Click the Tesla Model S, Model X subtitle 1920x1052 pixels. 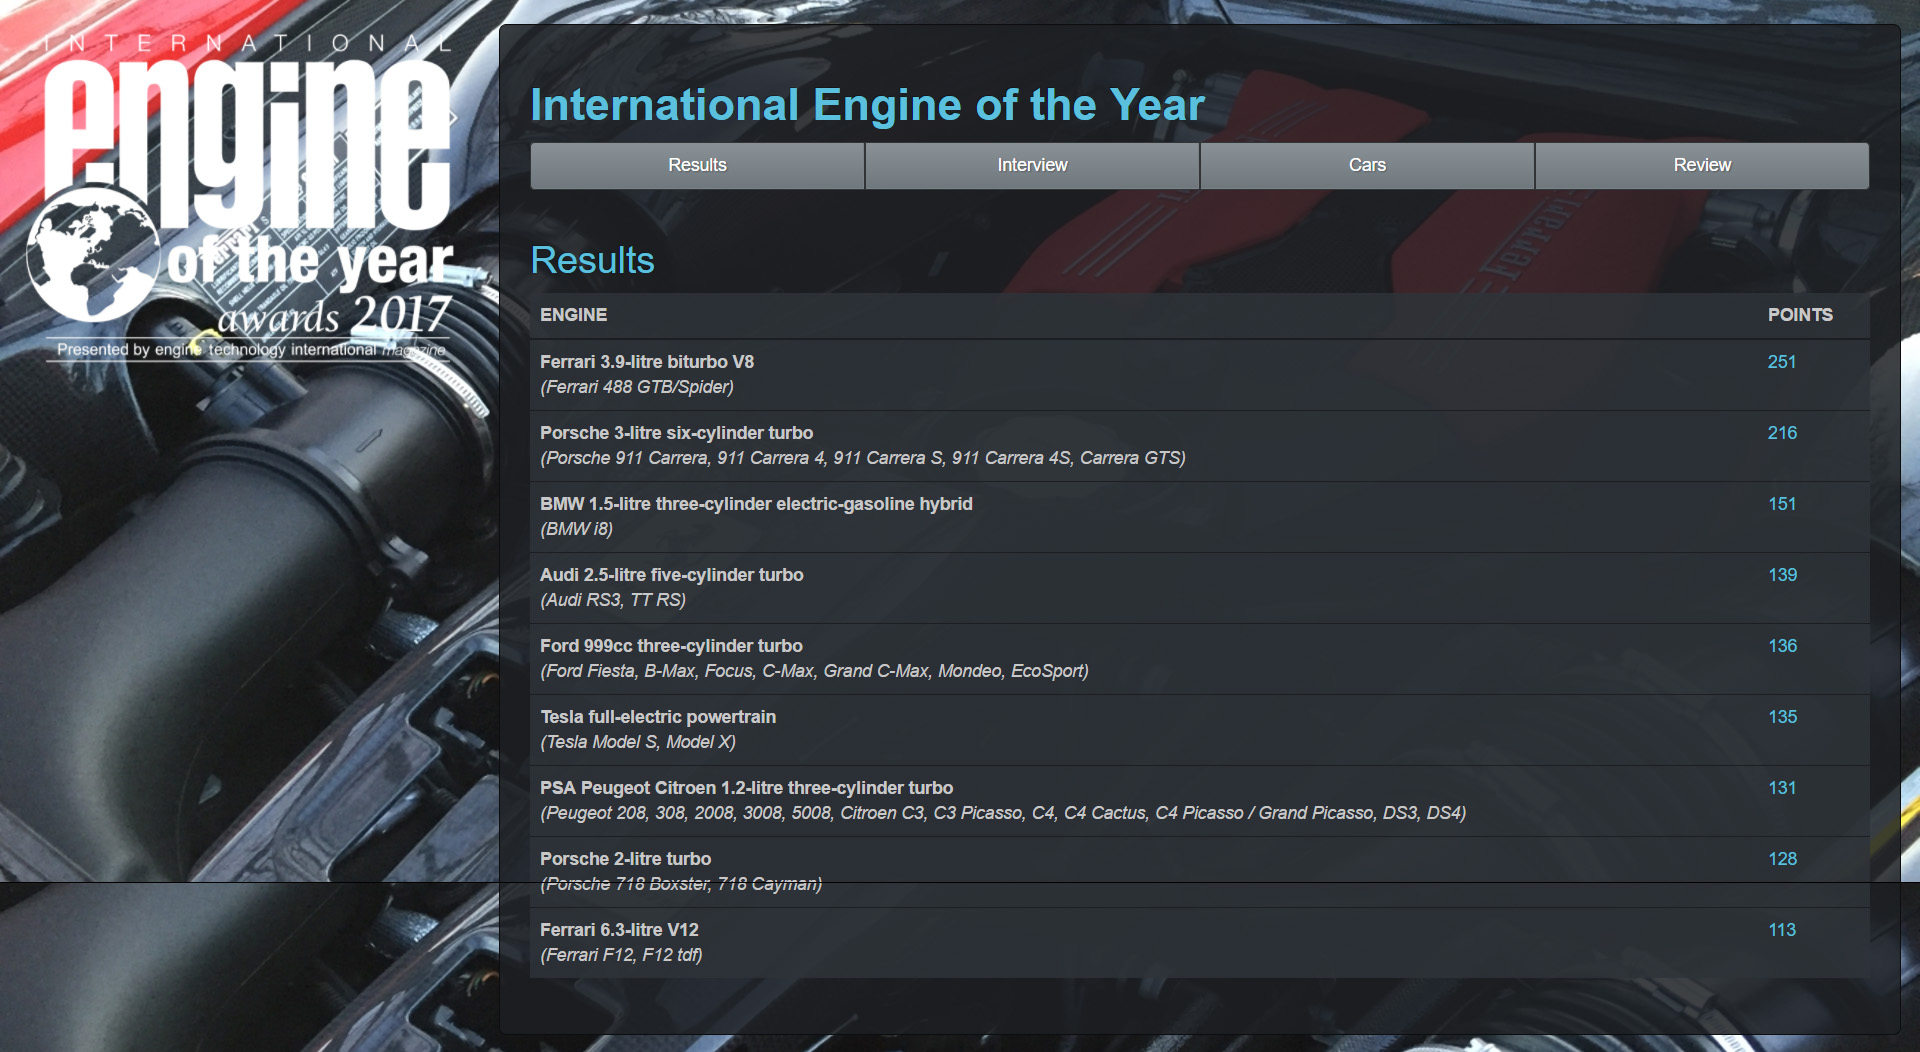pos(638,742)
